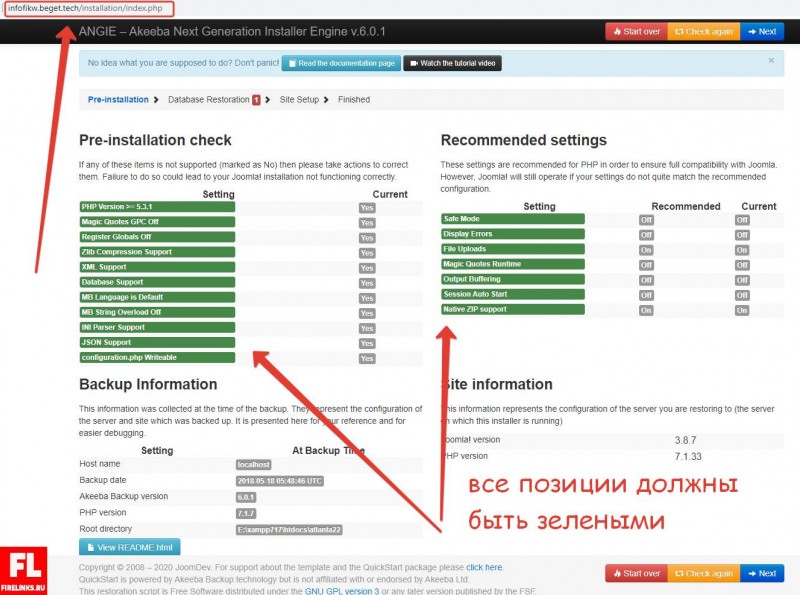Click the browser address bar URL
Viewport: 800px width, 595px height.
click(x=85, y=8)
